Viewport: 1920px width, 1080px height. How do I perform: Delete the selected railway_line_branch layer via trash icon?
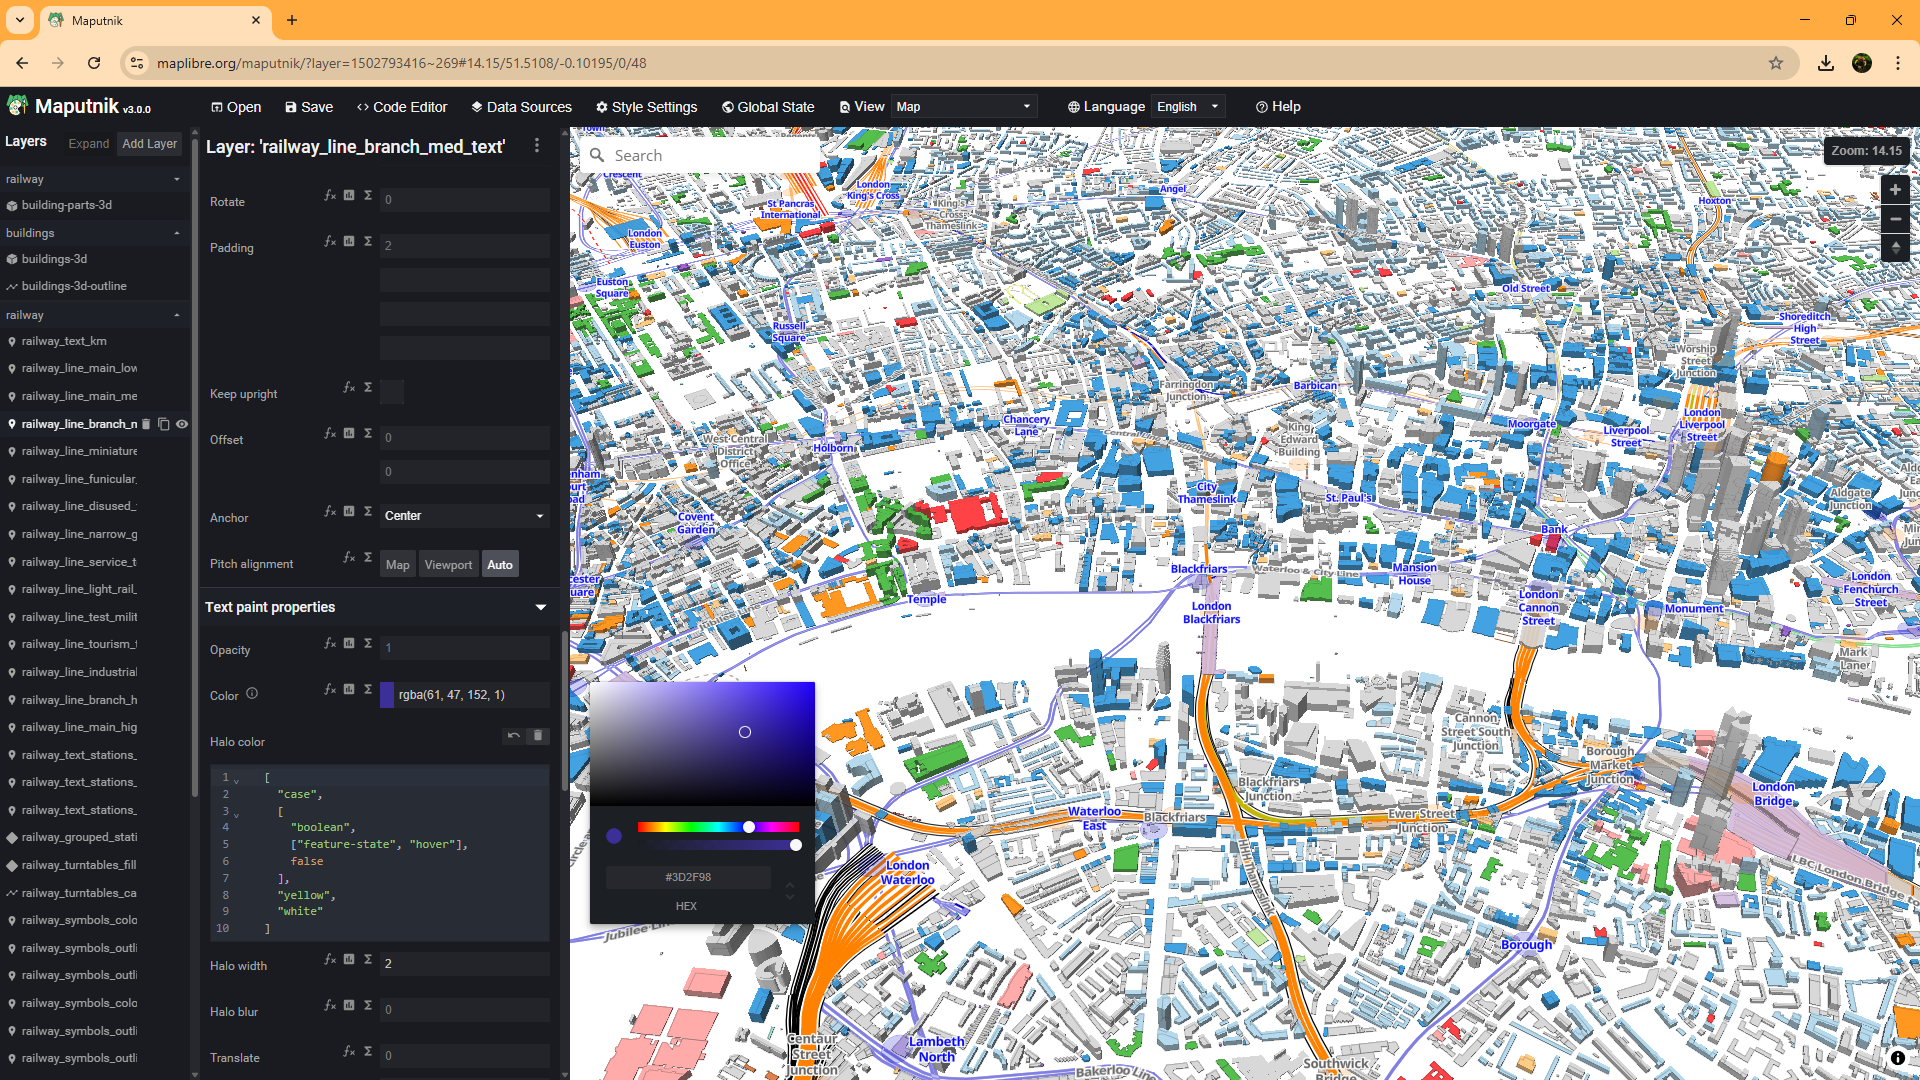(147, 424)
